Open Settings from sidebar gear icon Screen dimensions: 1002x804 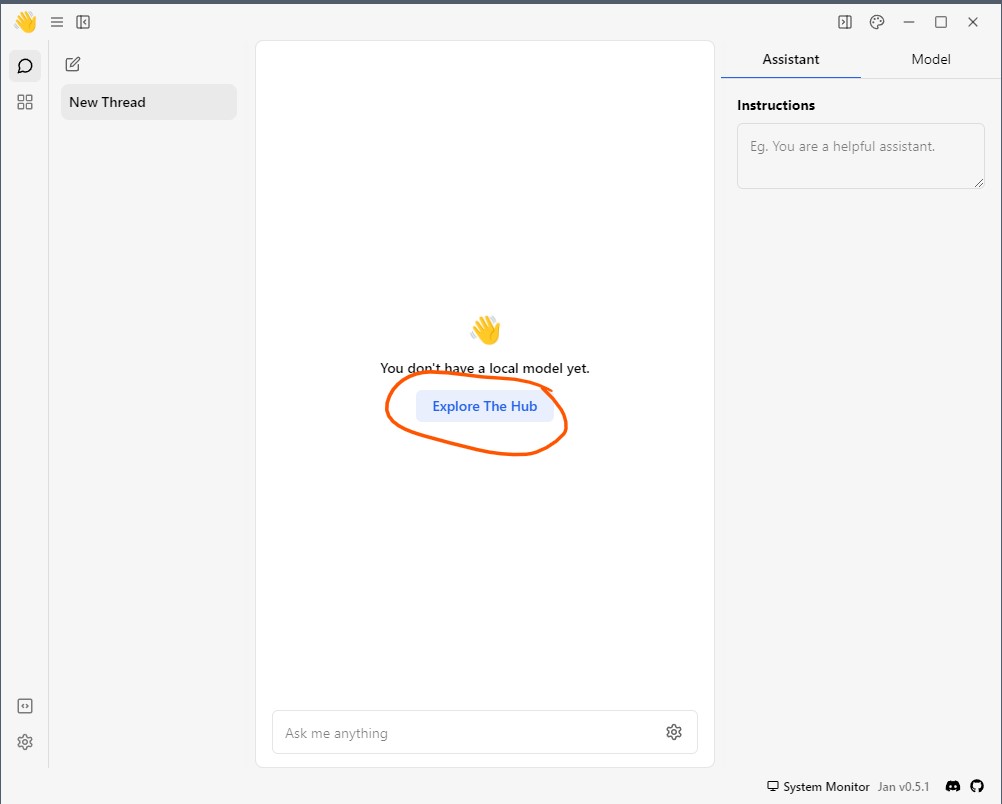click(x=25, y=742)
